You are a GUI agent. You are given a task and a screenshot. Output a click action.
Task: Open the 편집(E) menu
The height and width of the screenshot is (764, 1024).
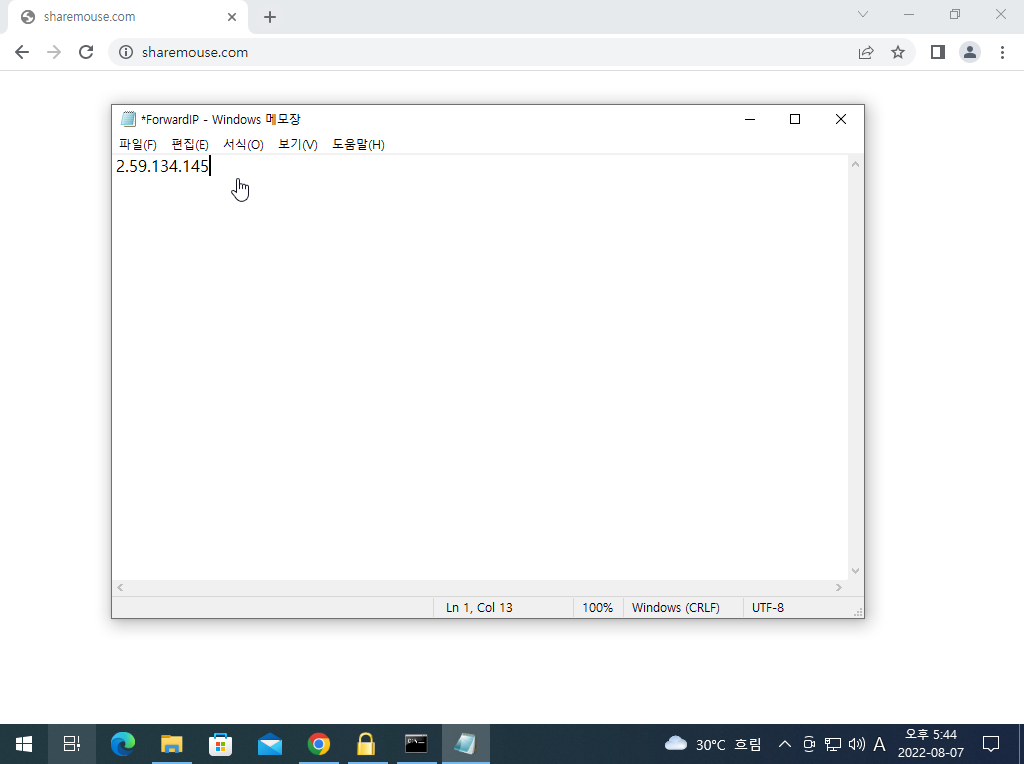coord(190,145)
